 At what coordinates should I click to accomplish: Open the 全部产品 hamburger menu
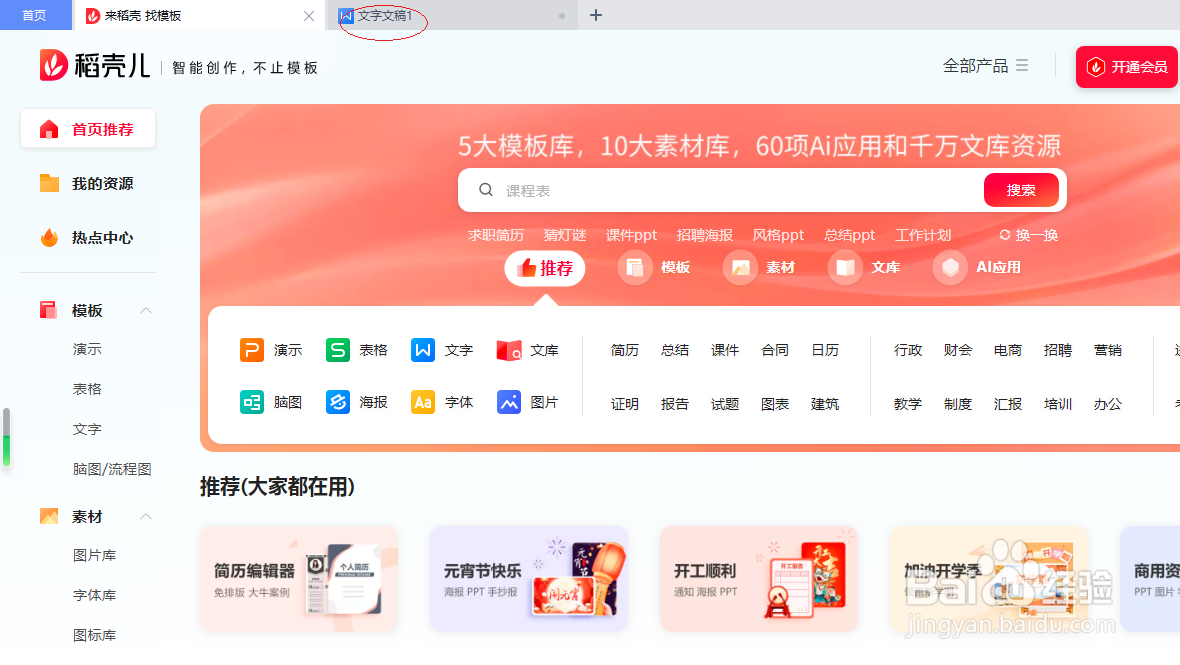(1021, 65)
